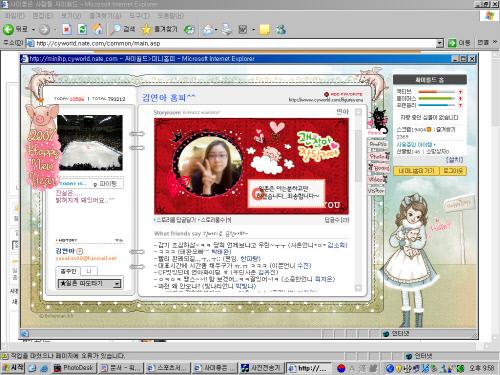Open the Profile side tab

point(378,144)
